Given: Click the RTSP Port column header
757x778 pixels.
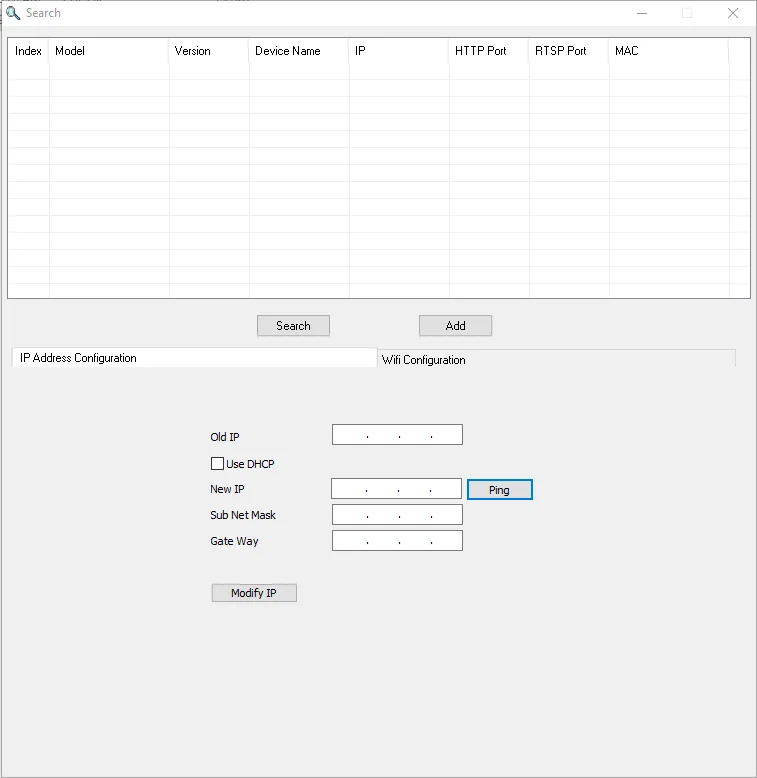Looking at the screenshot, I should coord(569,51).
